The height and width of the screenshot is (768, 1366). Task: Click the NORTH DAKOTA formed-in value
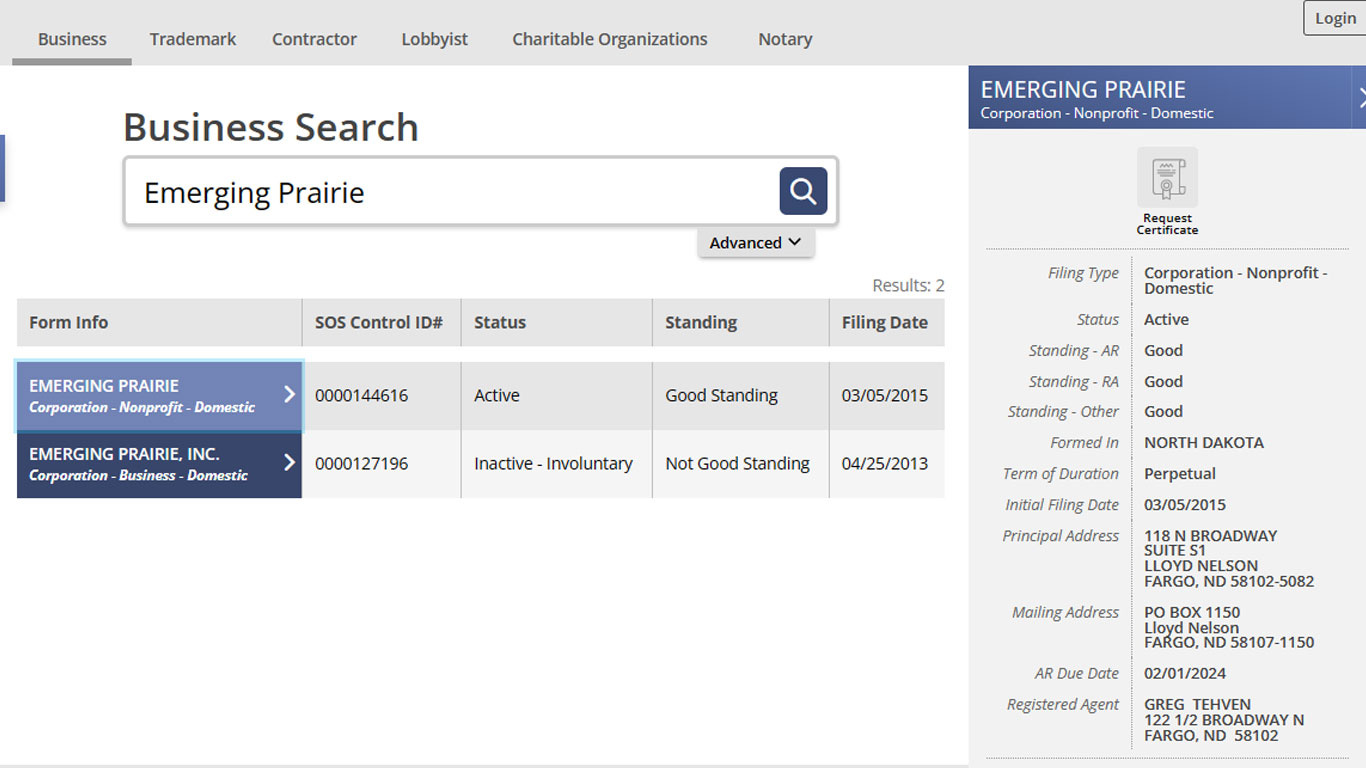[1204, 443]
